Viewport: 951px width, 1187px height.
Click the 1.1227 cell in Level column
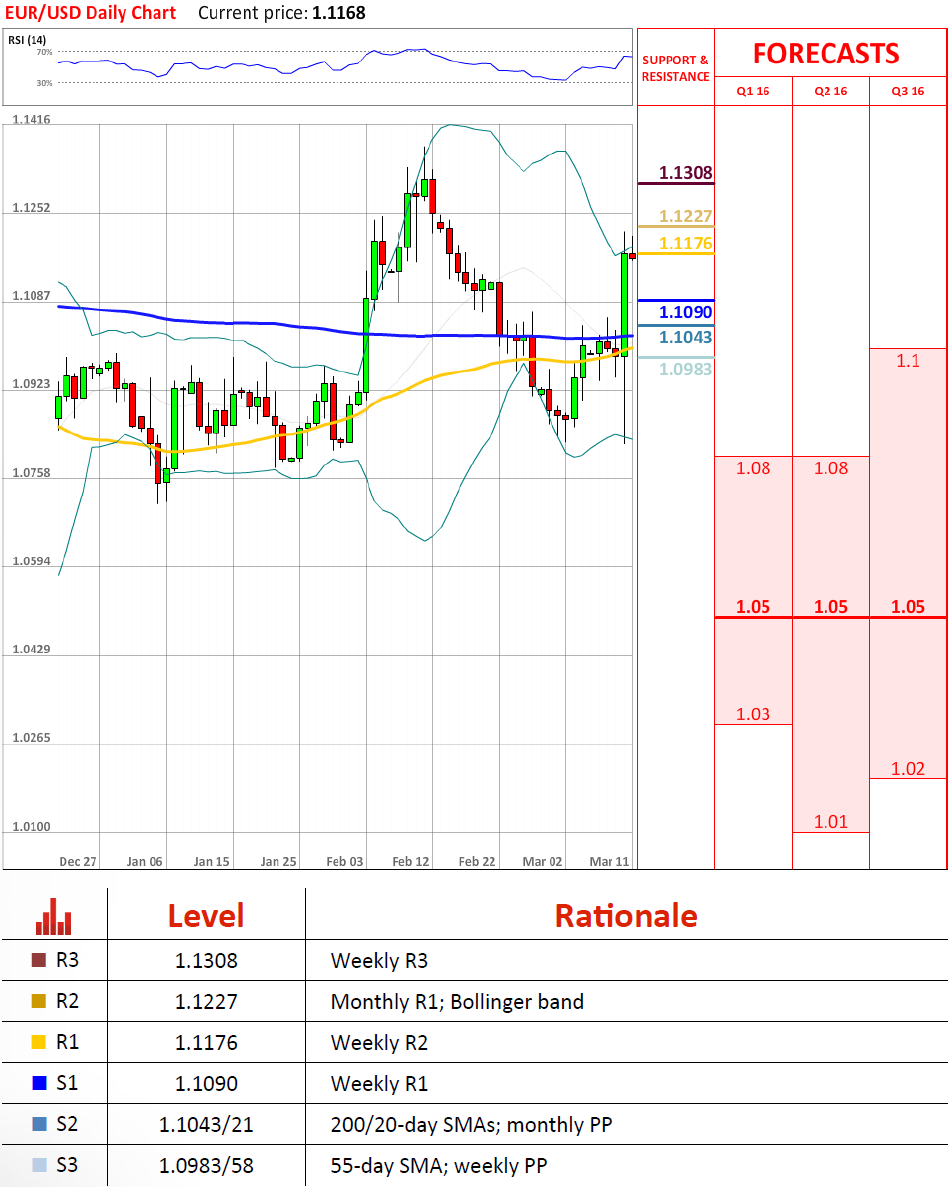tap(206, 1002)
